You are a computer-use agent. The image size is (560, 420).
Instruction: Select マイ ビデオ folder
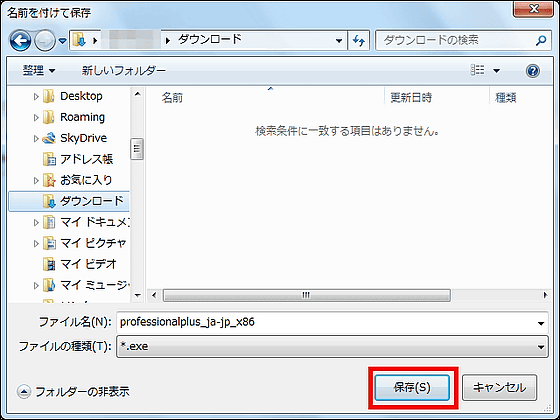pos(88,264)
